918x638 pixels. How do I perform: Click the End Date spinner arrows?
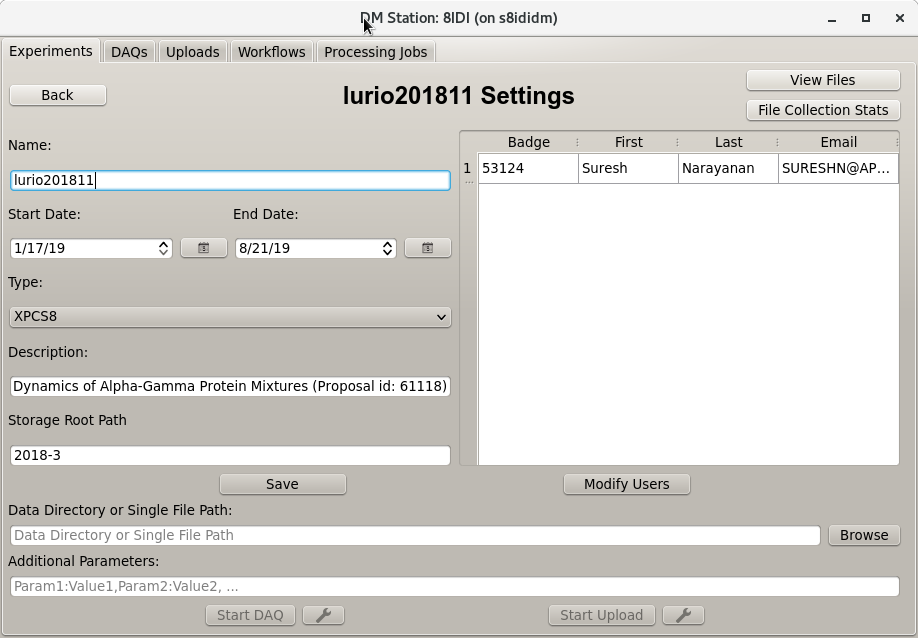pyautogui.click(x=388, y=248)
